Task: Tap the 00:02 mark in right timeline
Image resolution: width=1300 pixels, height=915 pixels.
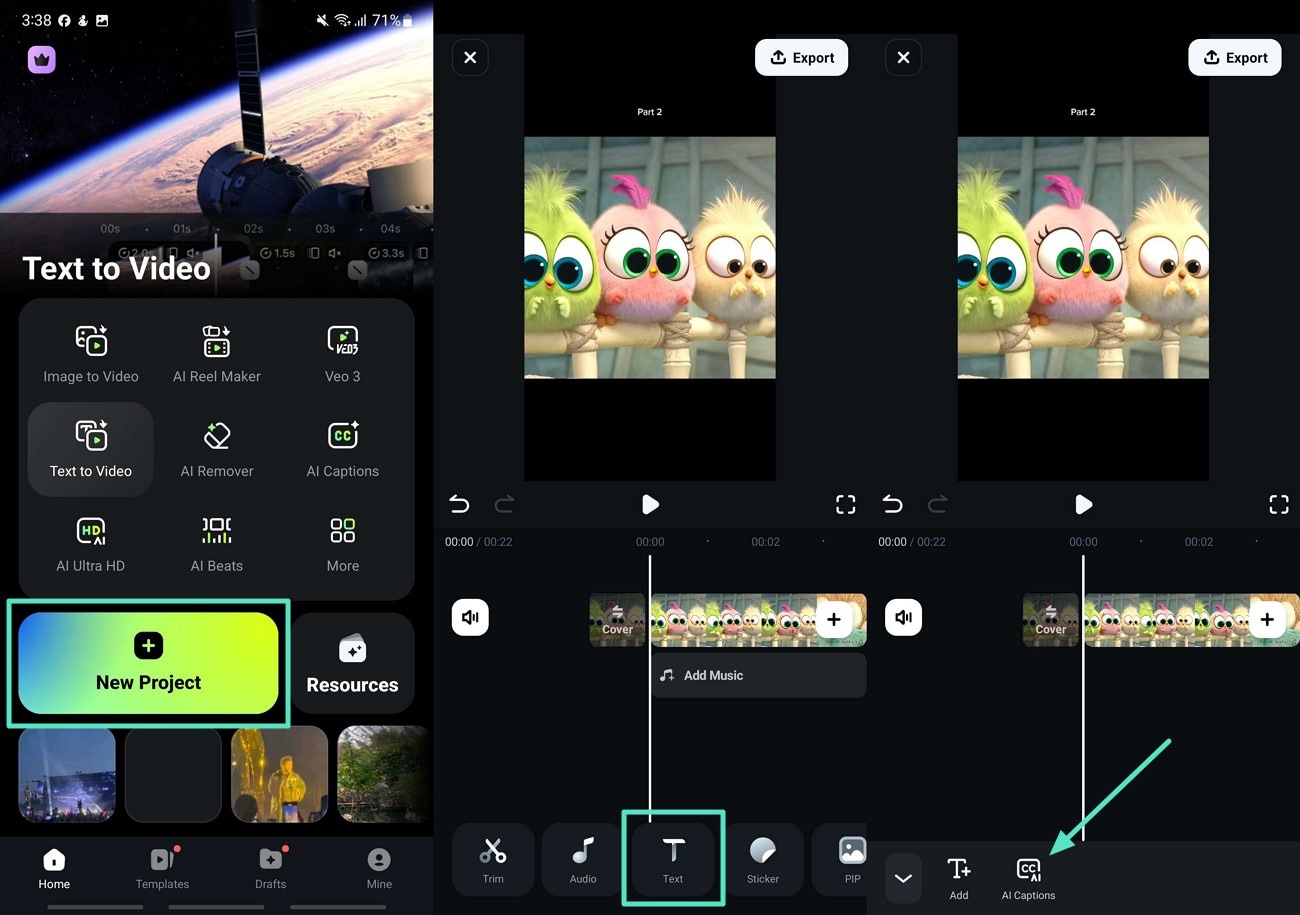Action: click(x=1199, y=542)
